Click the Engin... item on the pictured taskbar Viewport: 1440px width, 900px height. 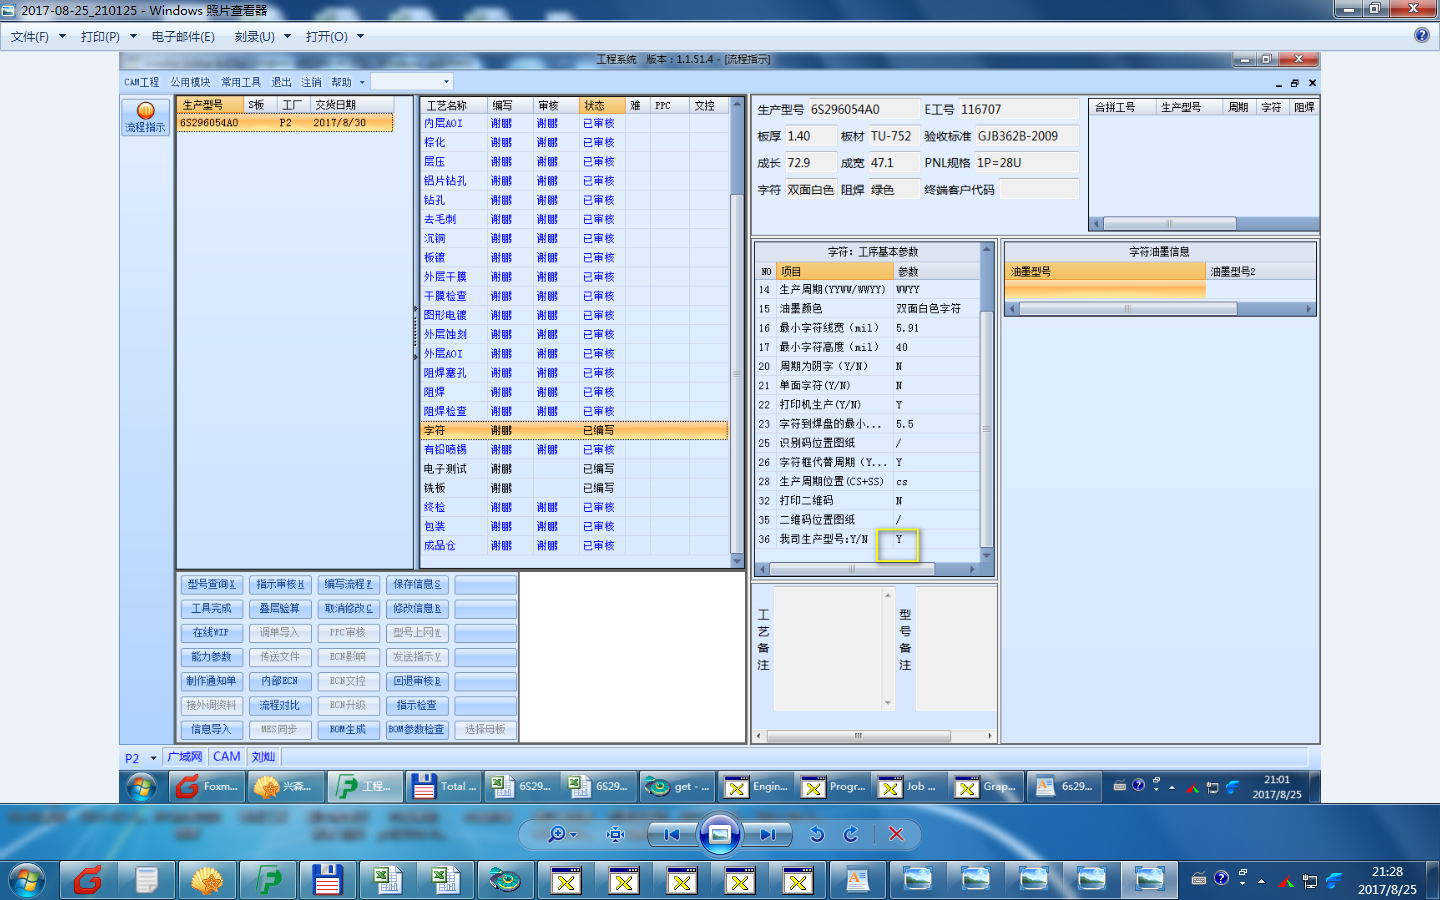pyautogui.click(x=757, y=787)
